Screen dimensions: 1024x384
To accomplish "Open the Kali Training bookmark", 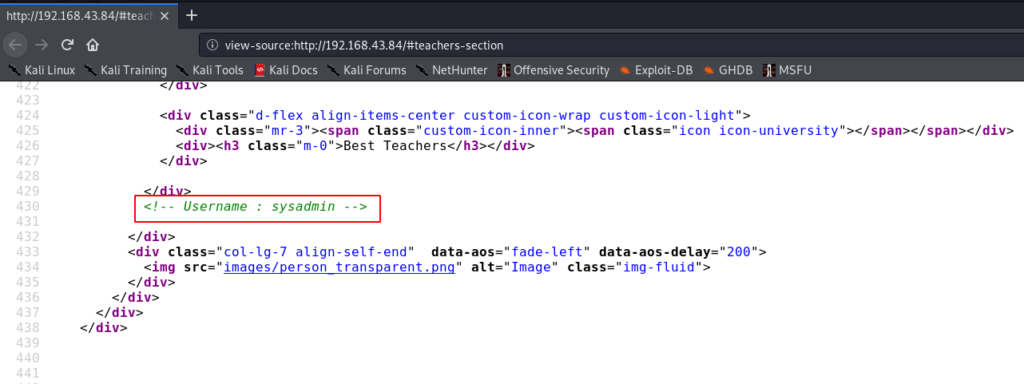I will [x=125, y=70].
